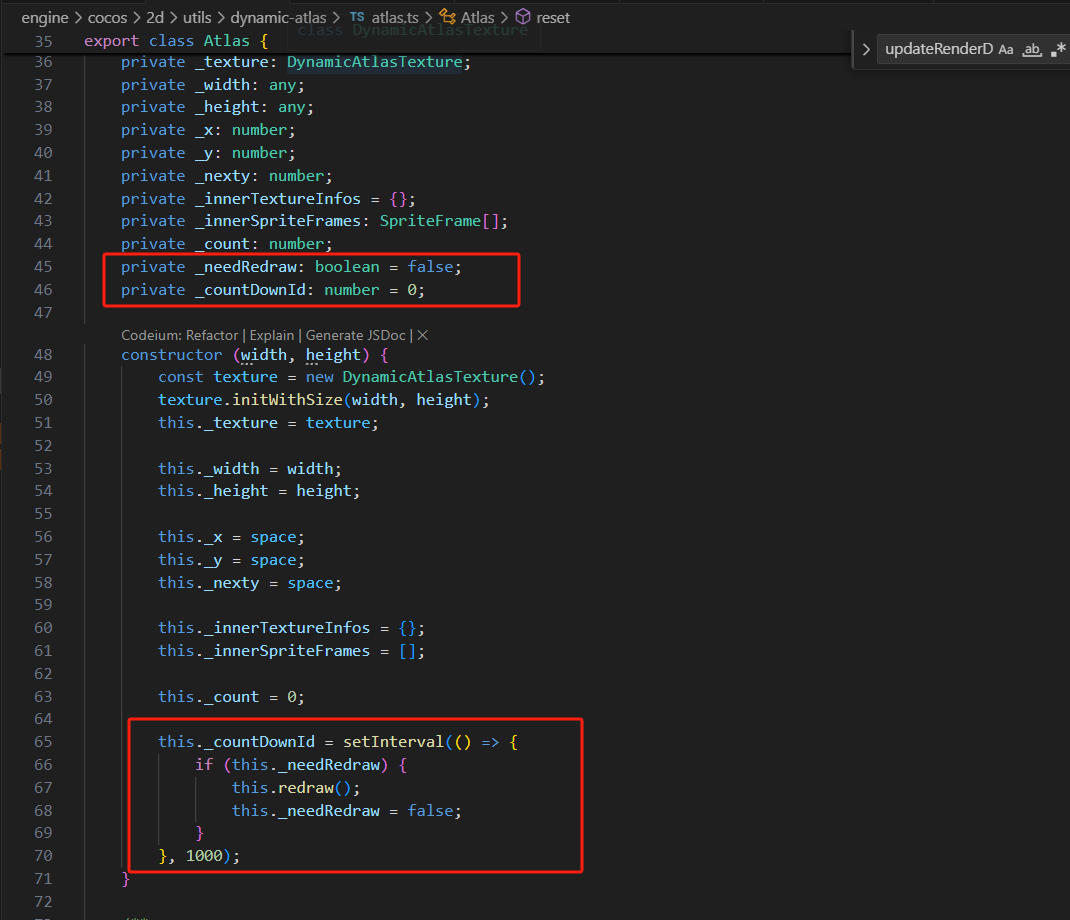
Task: Select the reset breadcrumb symbol
Action: point(553,18)
